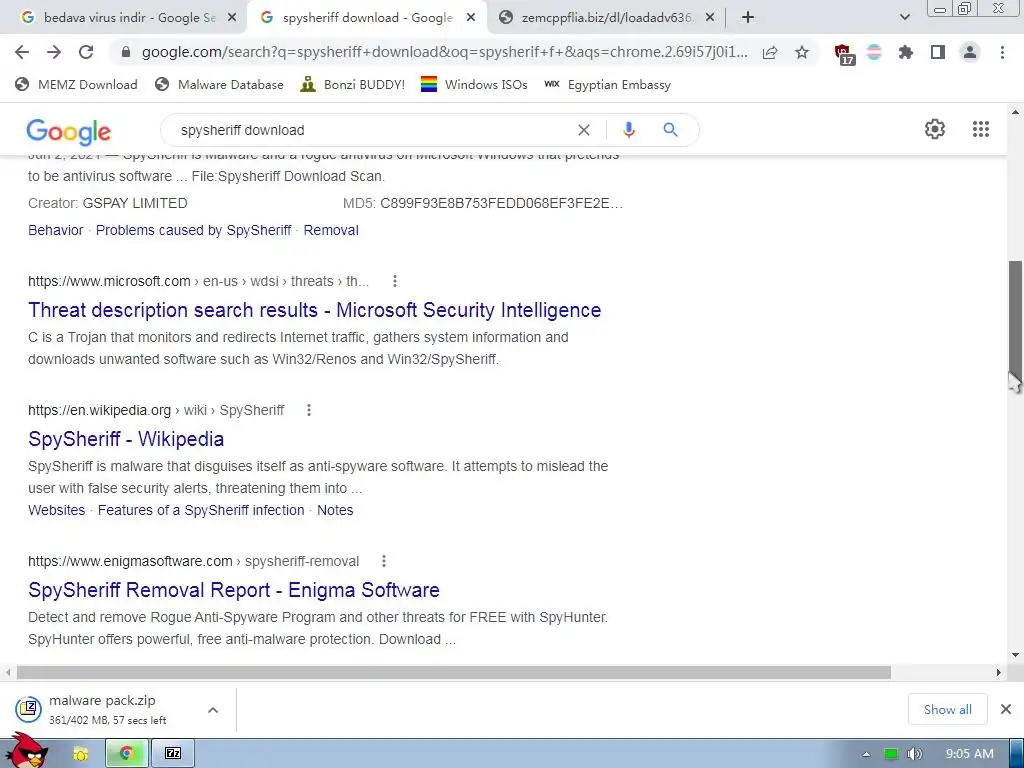Open the pinned folder icon on taskbar
Viewport: 1024px width, 768px height.
(80, 754)
